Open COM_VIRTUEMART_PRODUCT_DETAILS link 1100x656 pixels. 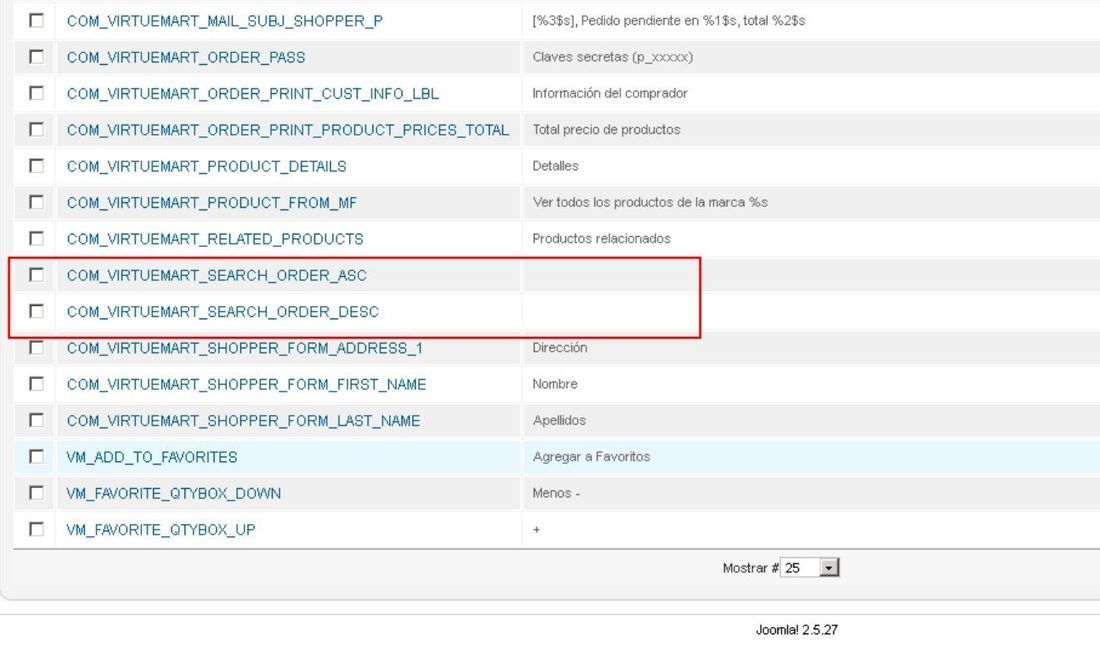coord(206,166)
